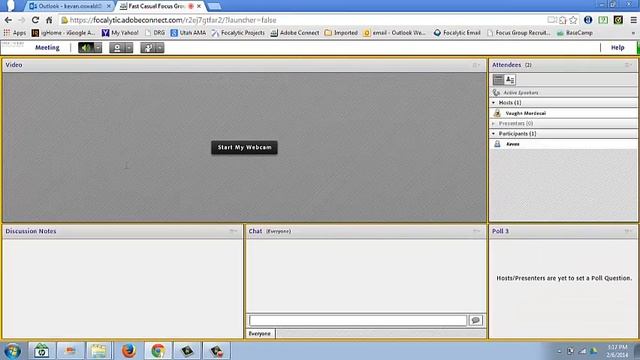Open the Focalytic Projects bookmark

tap(238, 33)
